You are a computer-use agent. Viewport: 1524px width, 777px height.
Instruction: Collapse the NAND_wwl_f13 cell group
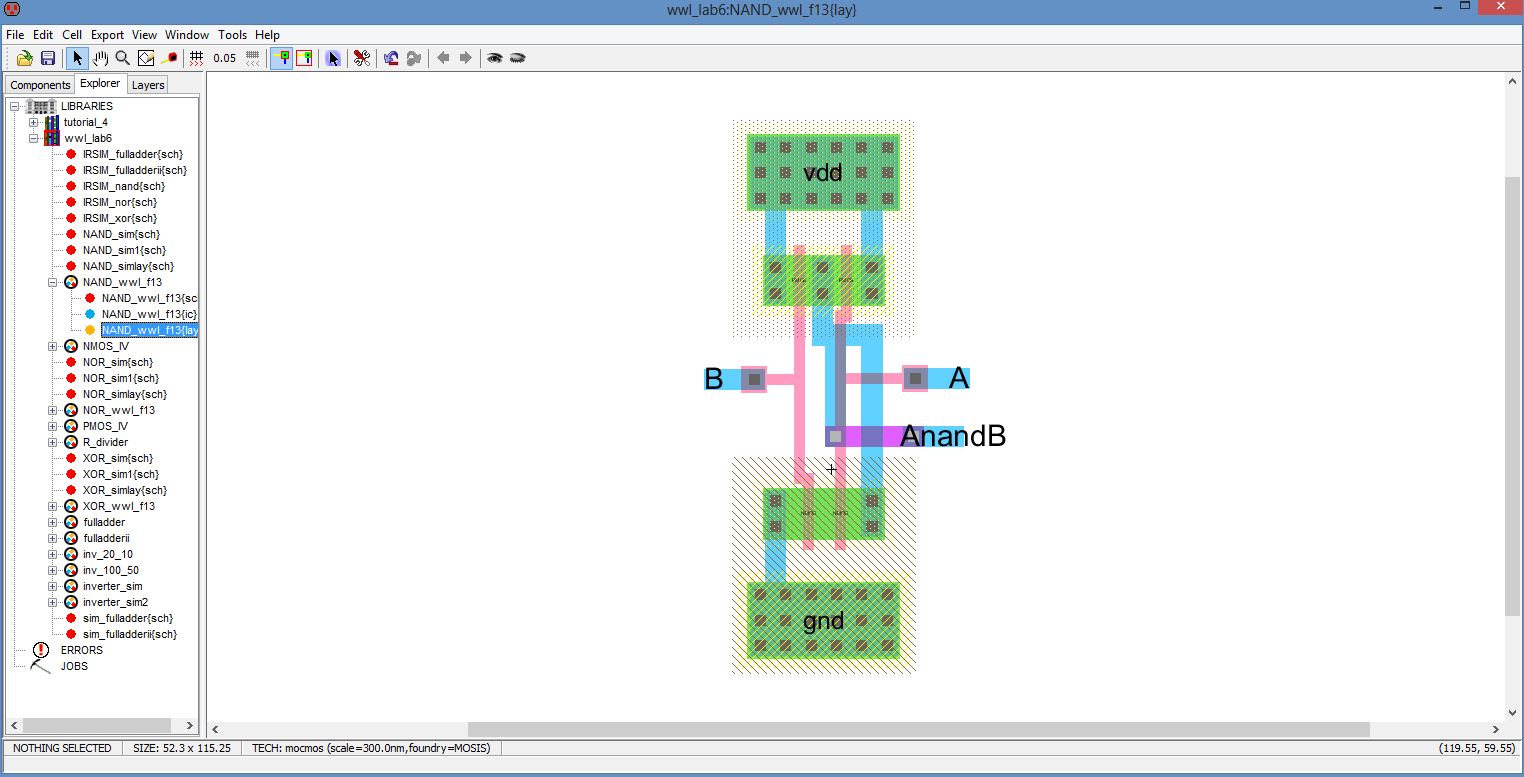click(x=53, y=282)
